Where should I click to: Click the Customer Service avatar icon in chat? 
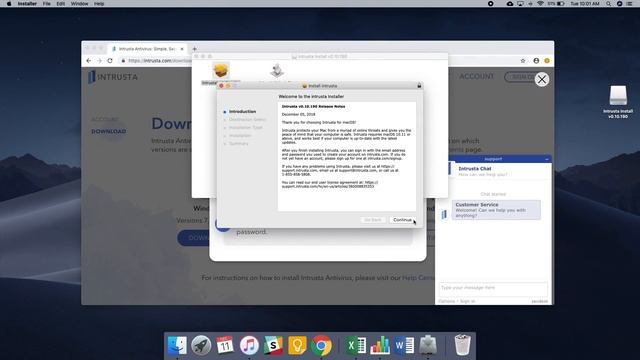[444, 214]
